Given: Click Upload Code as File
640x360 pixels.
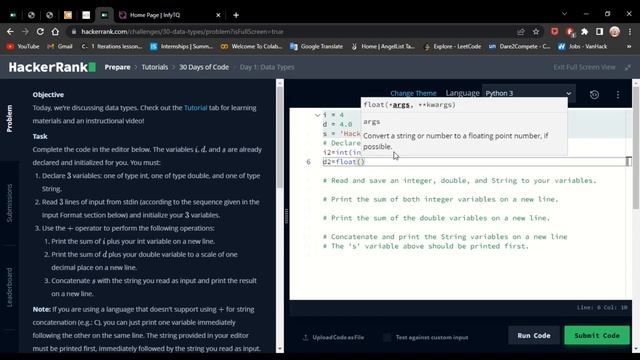Looking at the screenshot, I should (x=333, y=337).
